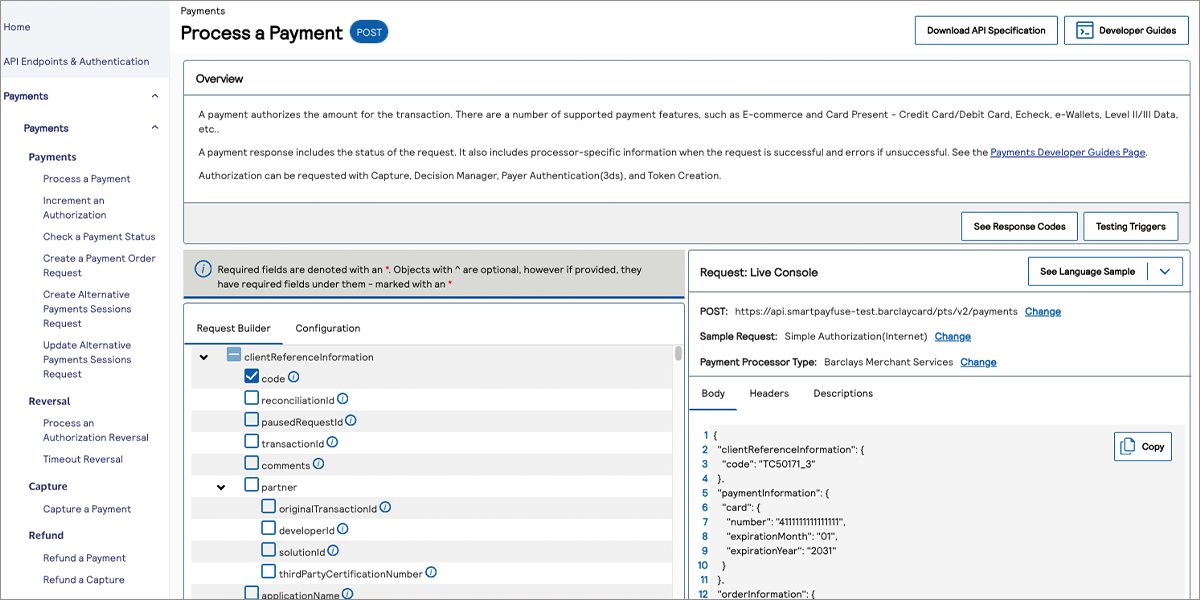The width and height of the screenshot is (1200, 600).
Task: Switch to the Configuration tab
Action: click(x=327, y=328)
